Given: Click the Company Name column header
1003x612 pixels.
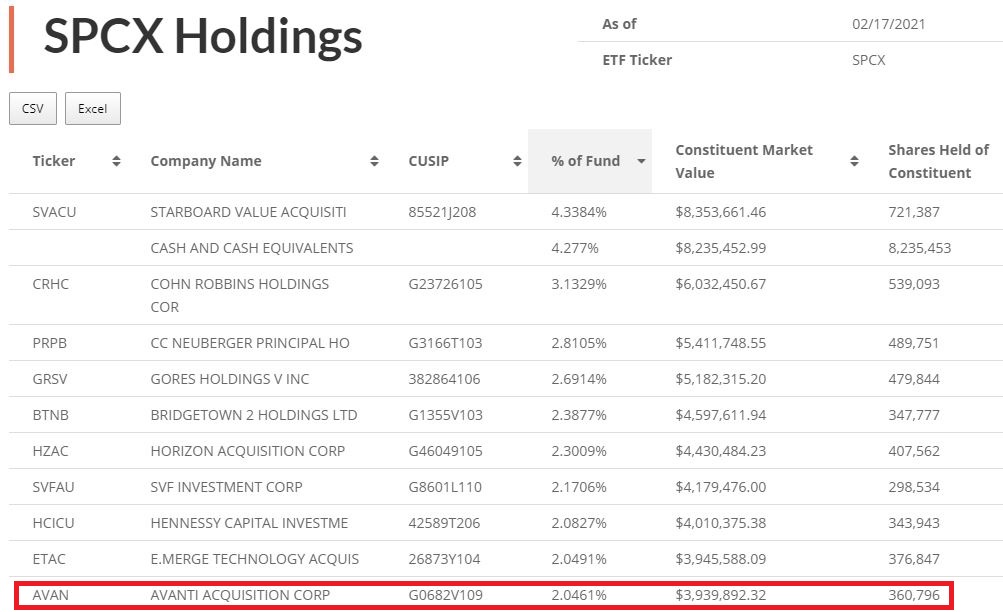Looking at the screenshot, I should click(x=206, y=161).
